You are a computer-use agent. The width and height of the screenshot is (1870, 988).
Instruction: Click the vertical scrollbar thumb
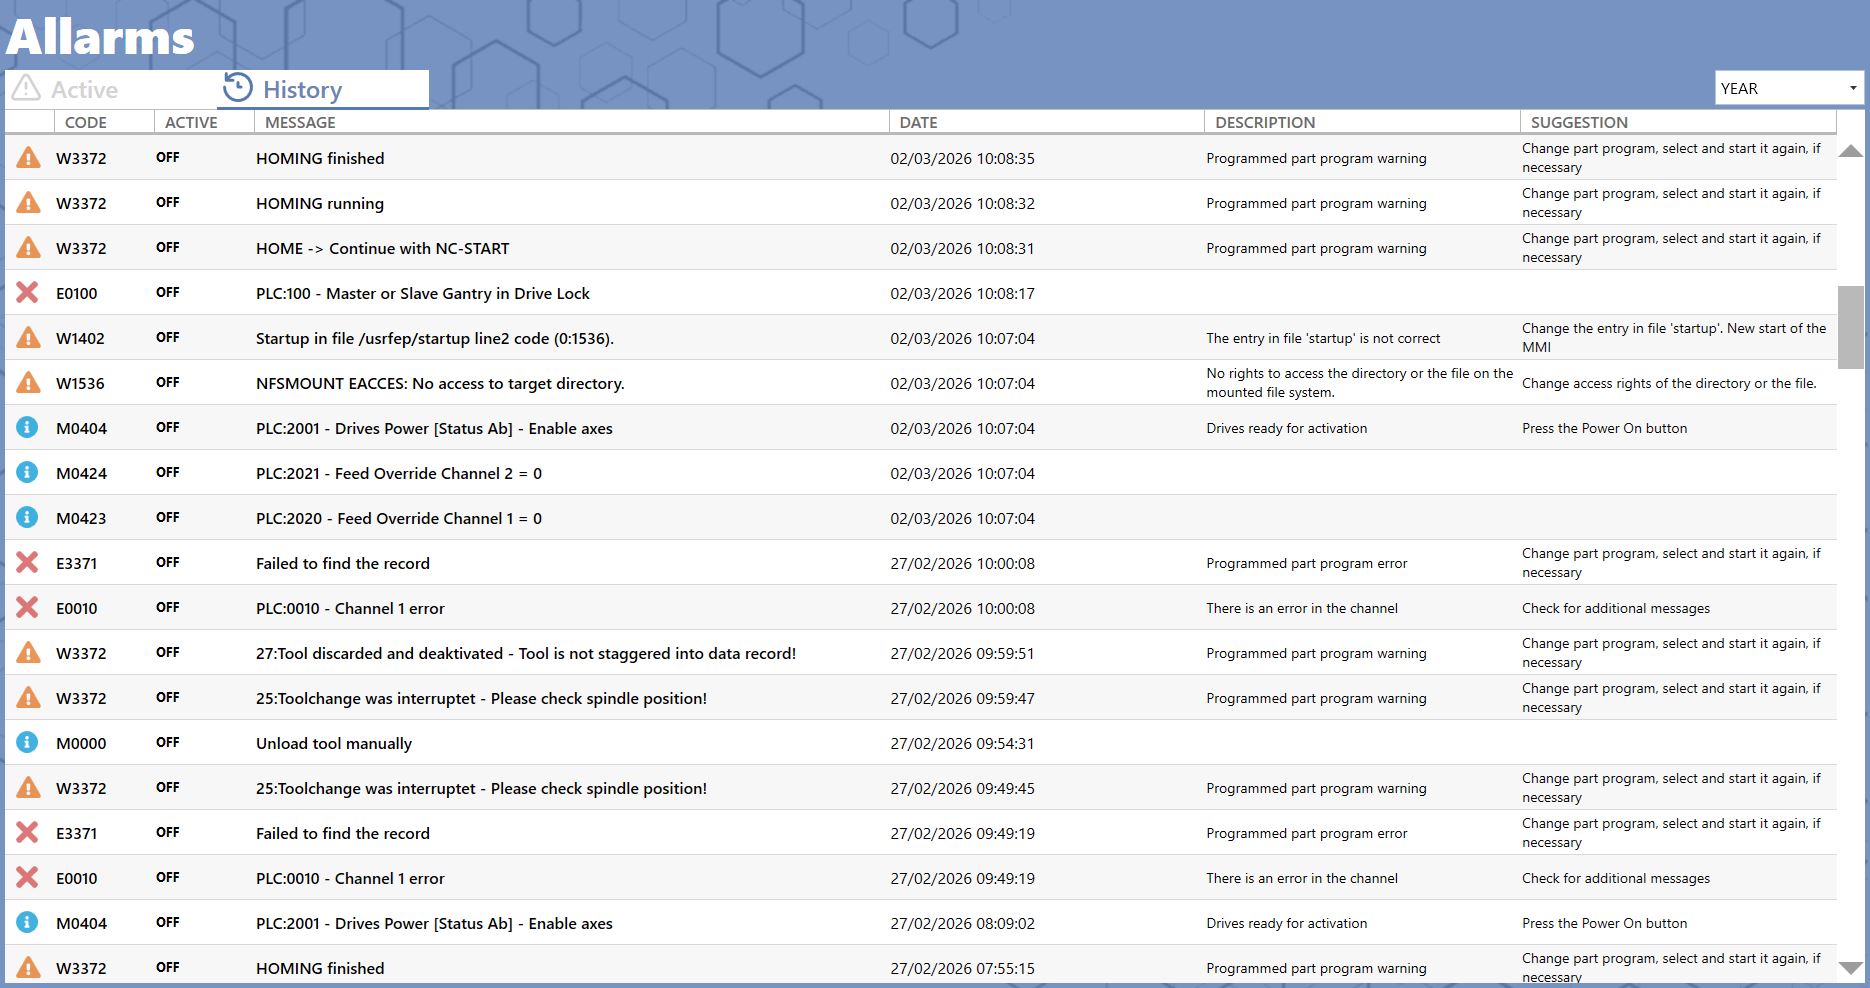1851,328
